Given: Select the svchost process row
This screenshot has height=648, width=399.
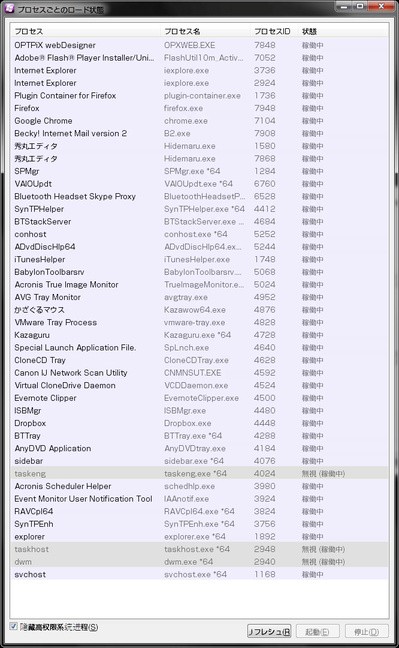Looking at the screenshot, I should point(199,574).
